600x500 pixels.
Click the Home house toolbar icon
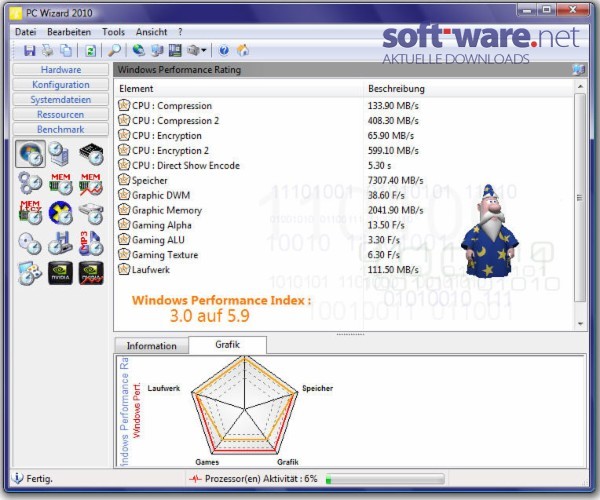pos(243,50)
